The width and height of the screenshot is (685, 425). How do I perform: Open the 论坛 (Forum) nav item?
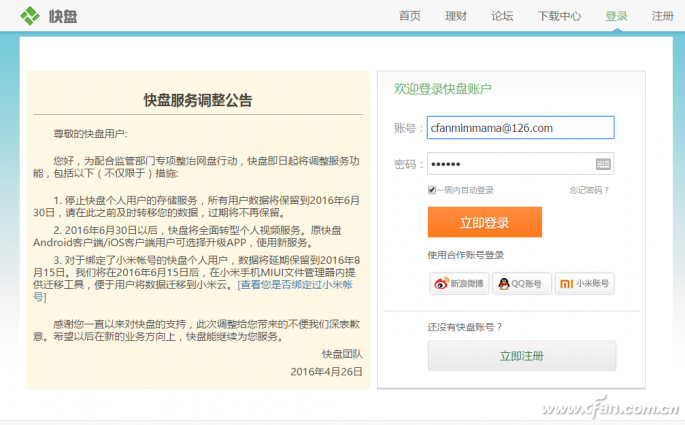502,16
